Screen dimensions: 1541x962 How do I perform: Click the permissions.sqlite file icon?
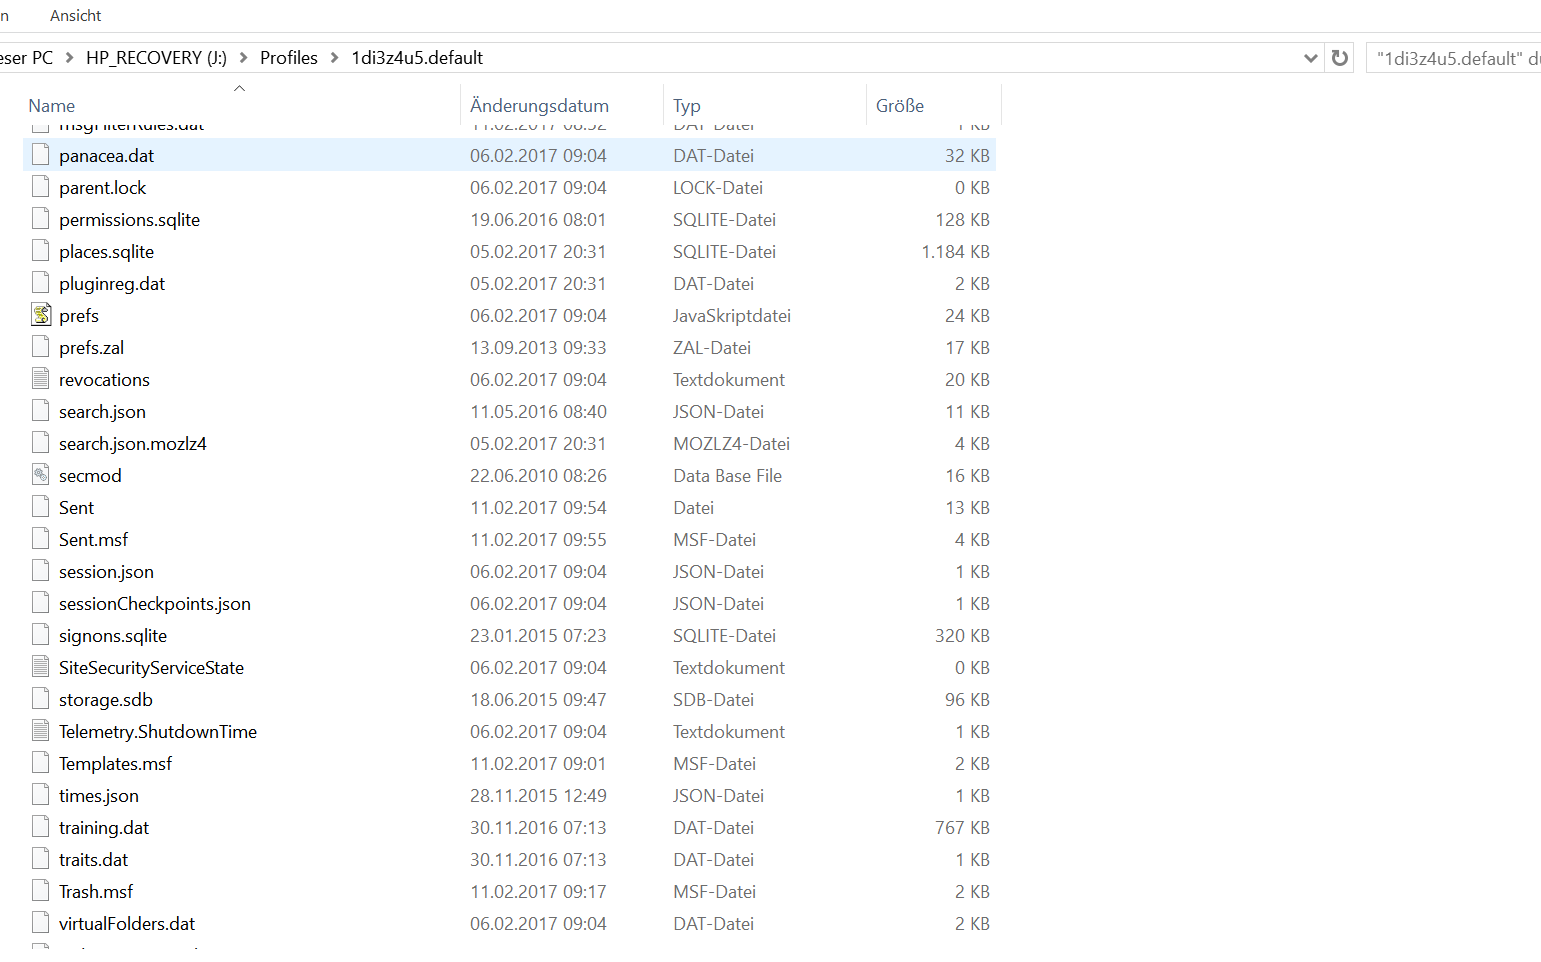(x=40, y=219)
